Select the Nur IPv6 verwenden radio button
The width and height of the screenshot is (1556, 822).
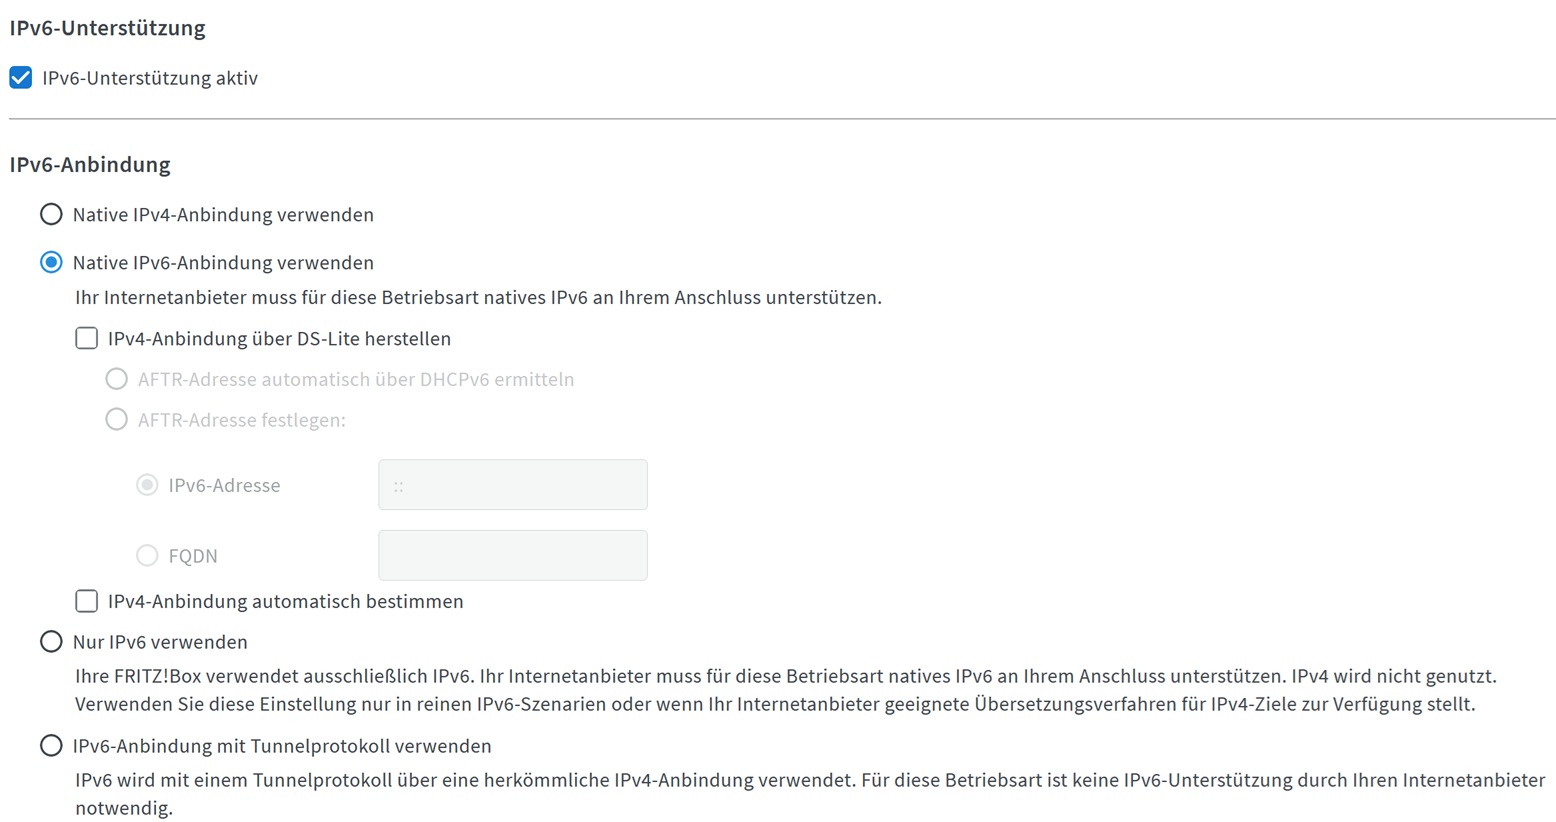[x=51, y=641]
